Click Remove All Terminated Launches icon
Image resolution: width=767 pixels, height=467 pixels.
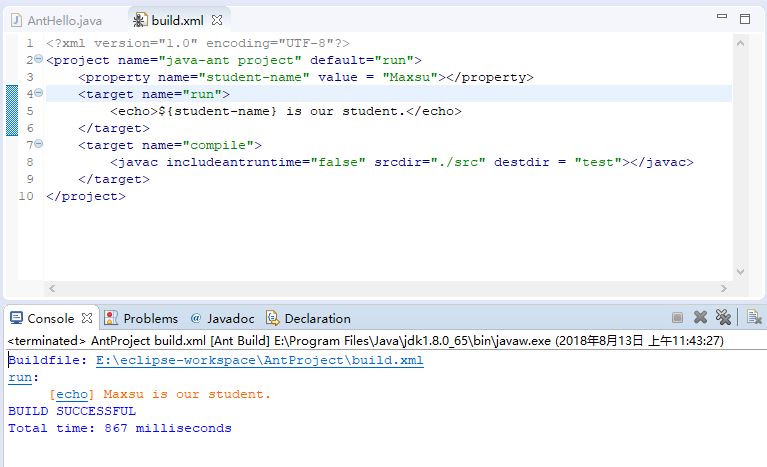(723, 318)
